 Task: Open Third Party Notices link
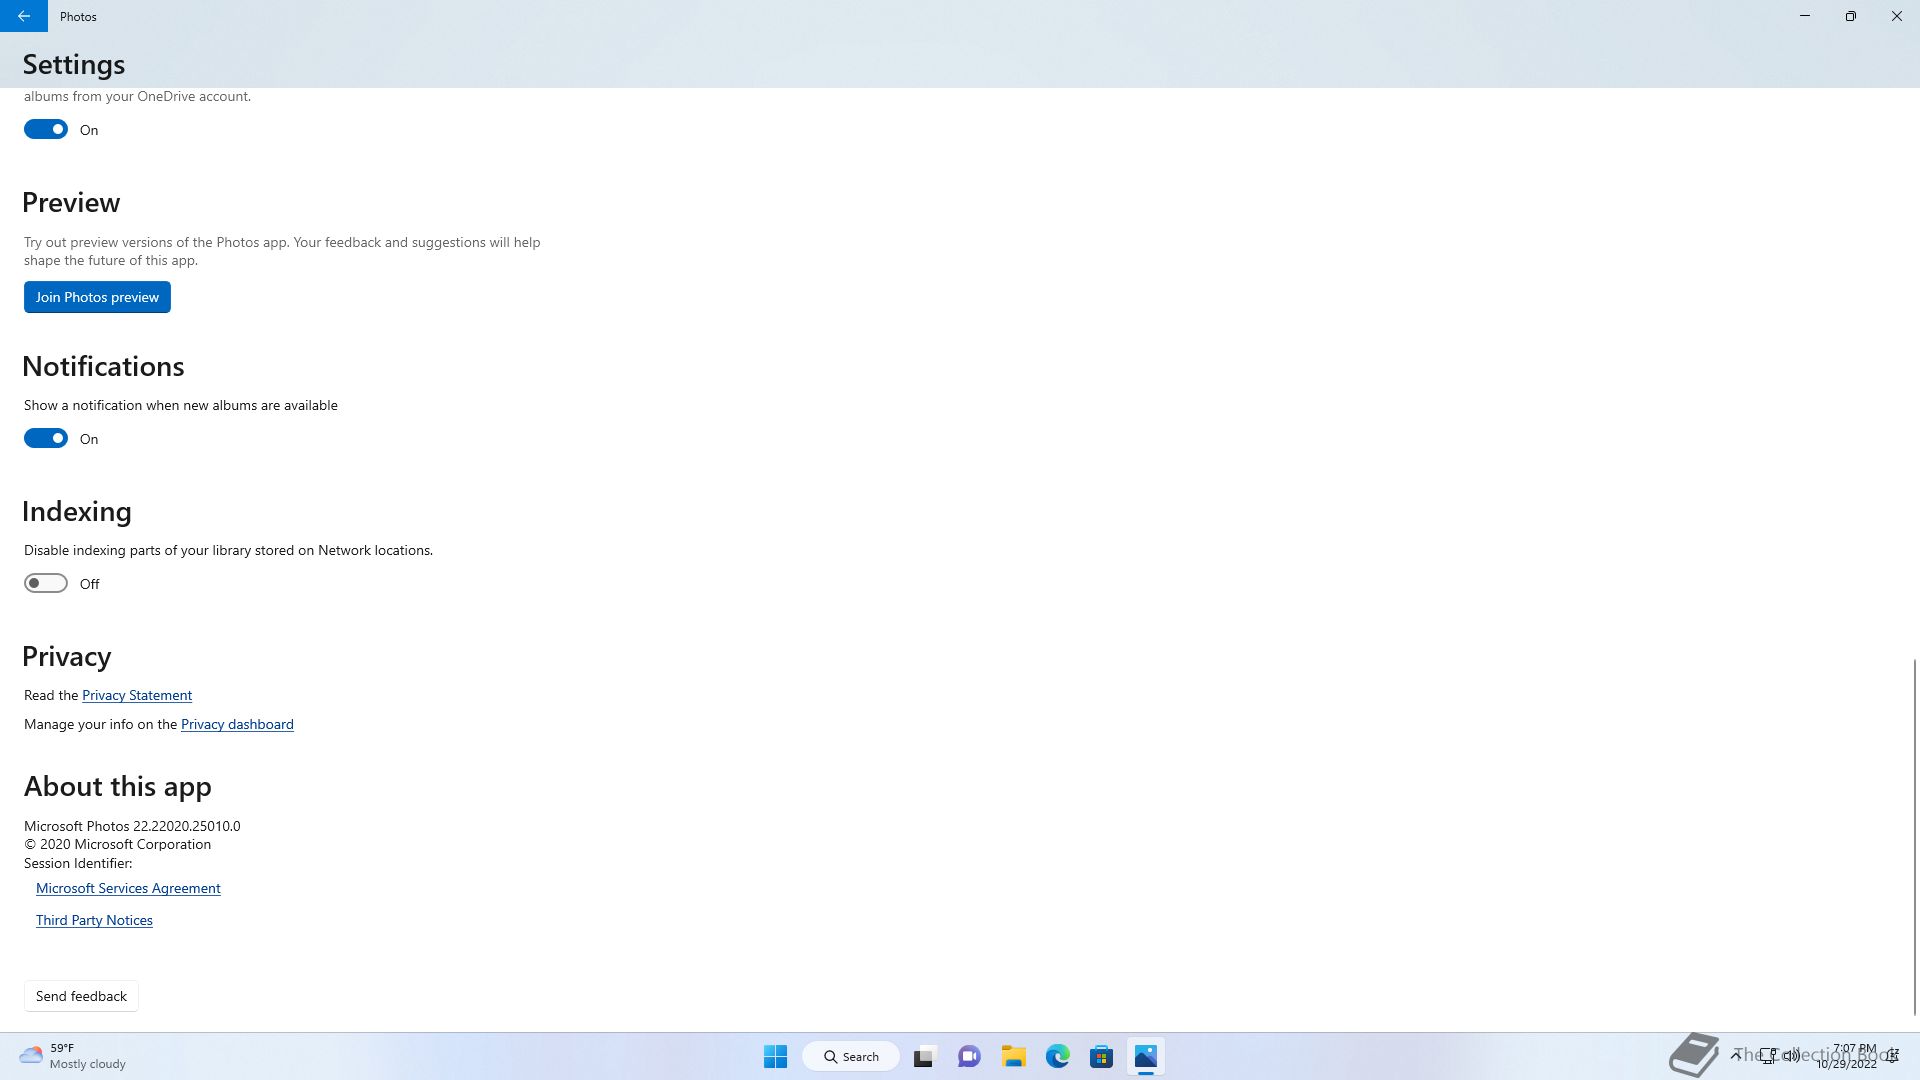pyautogui.click(x=94, y=920)
